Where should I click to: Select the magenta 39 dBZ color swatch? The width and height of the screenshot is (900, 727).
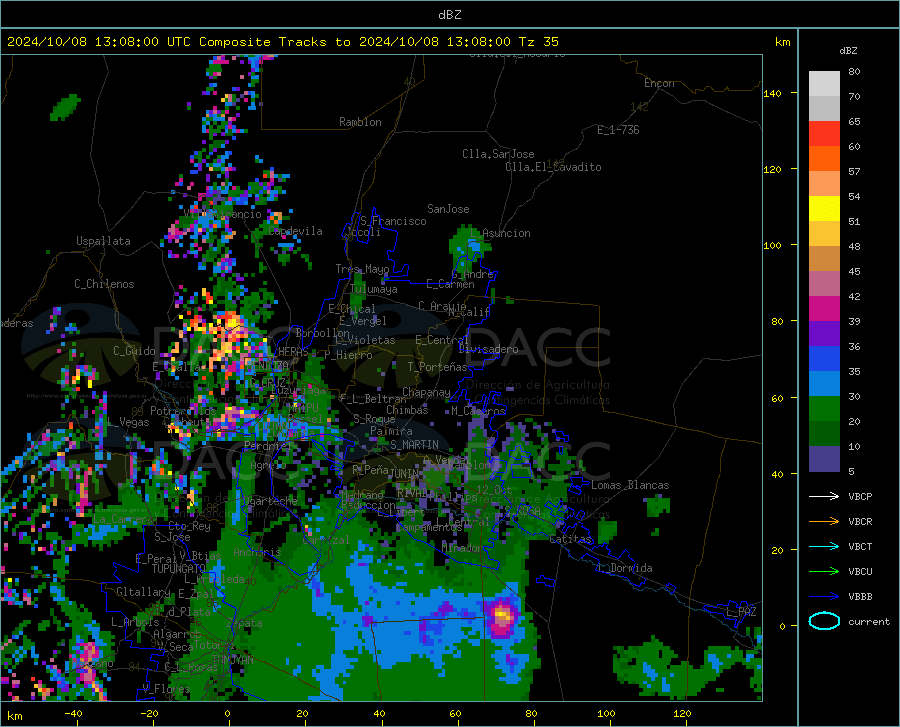[824, 309]
